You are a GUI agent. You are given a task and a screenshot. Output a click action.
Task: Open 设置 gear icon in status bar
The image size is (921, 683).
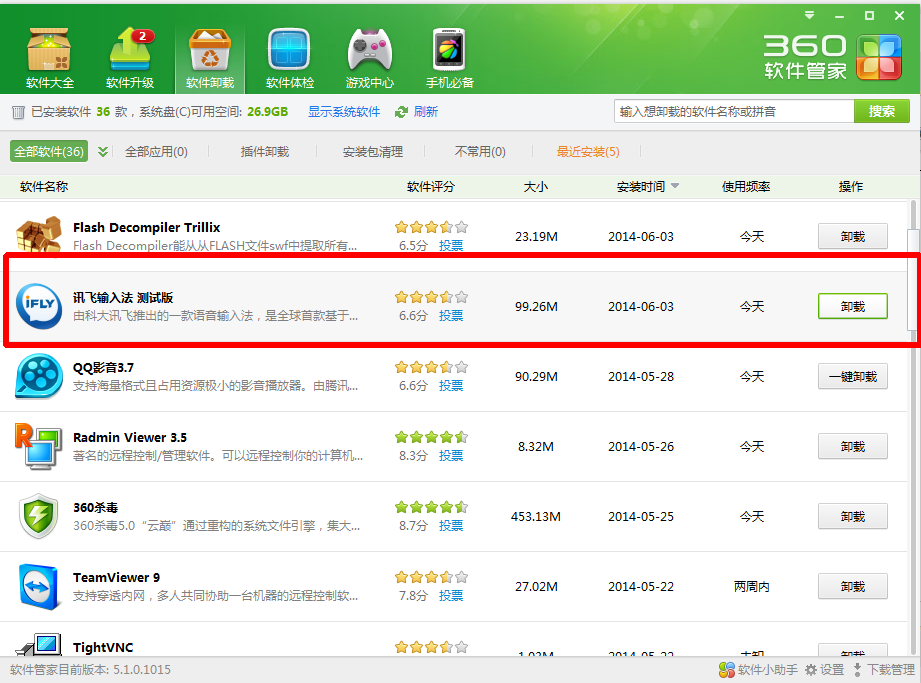(811, 669)
